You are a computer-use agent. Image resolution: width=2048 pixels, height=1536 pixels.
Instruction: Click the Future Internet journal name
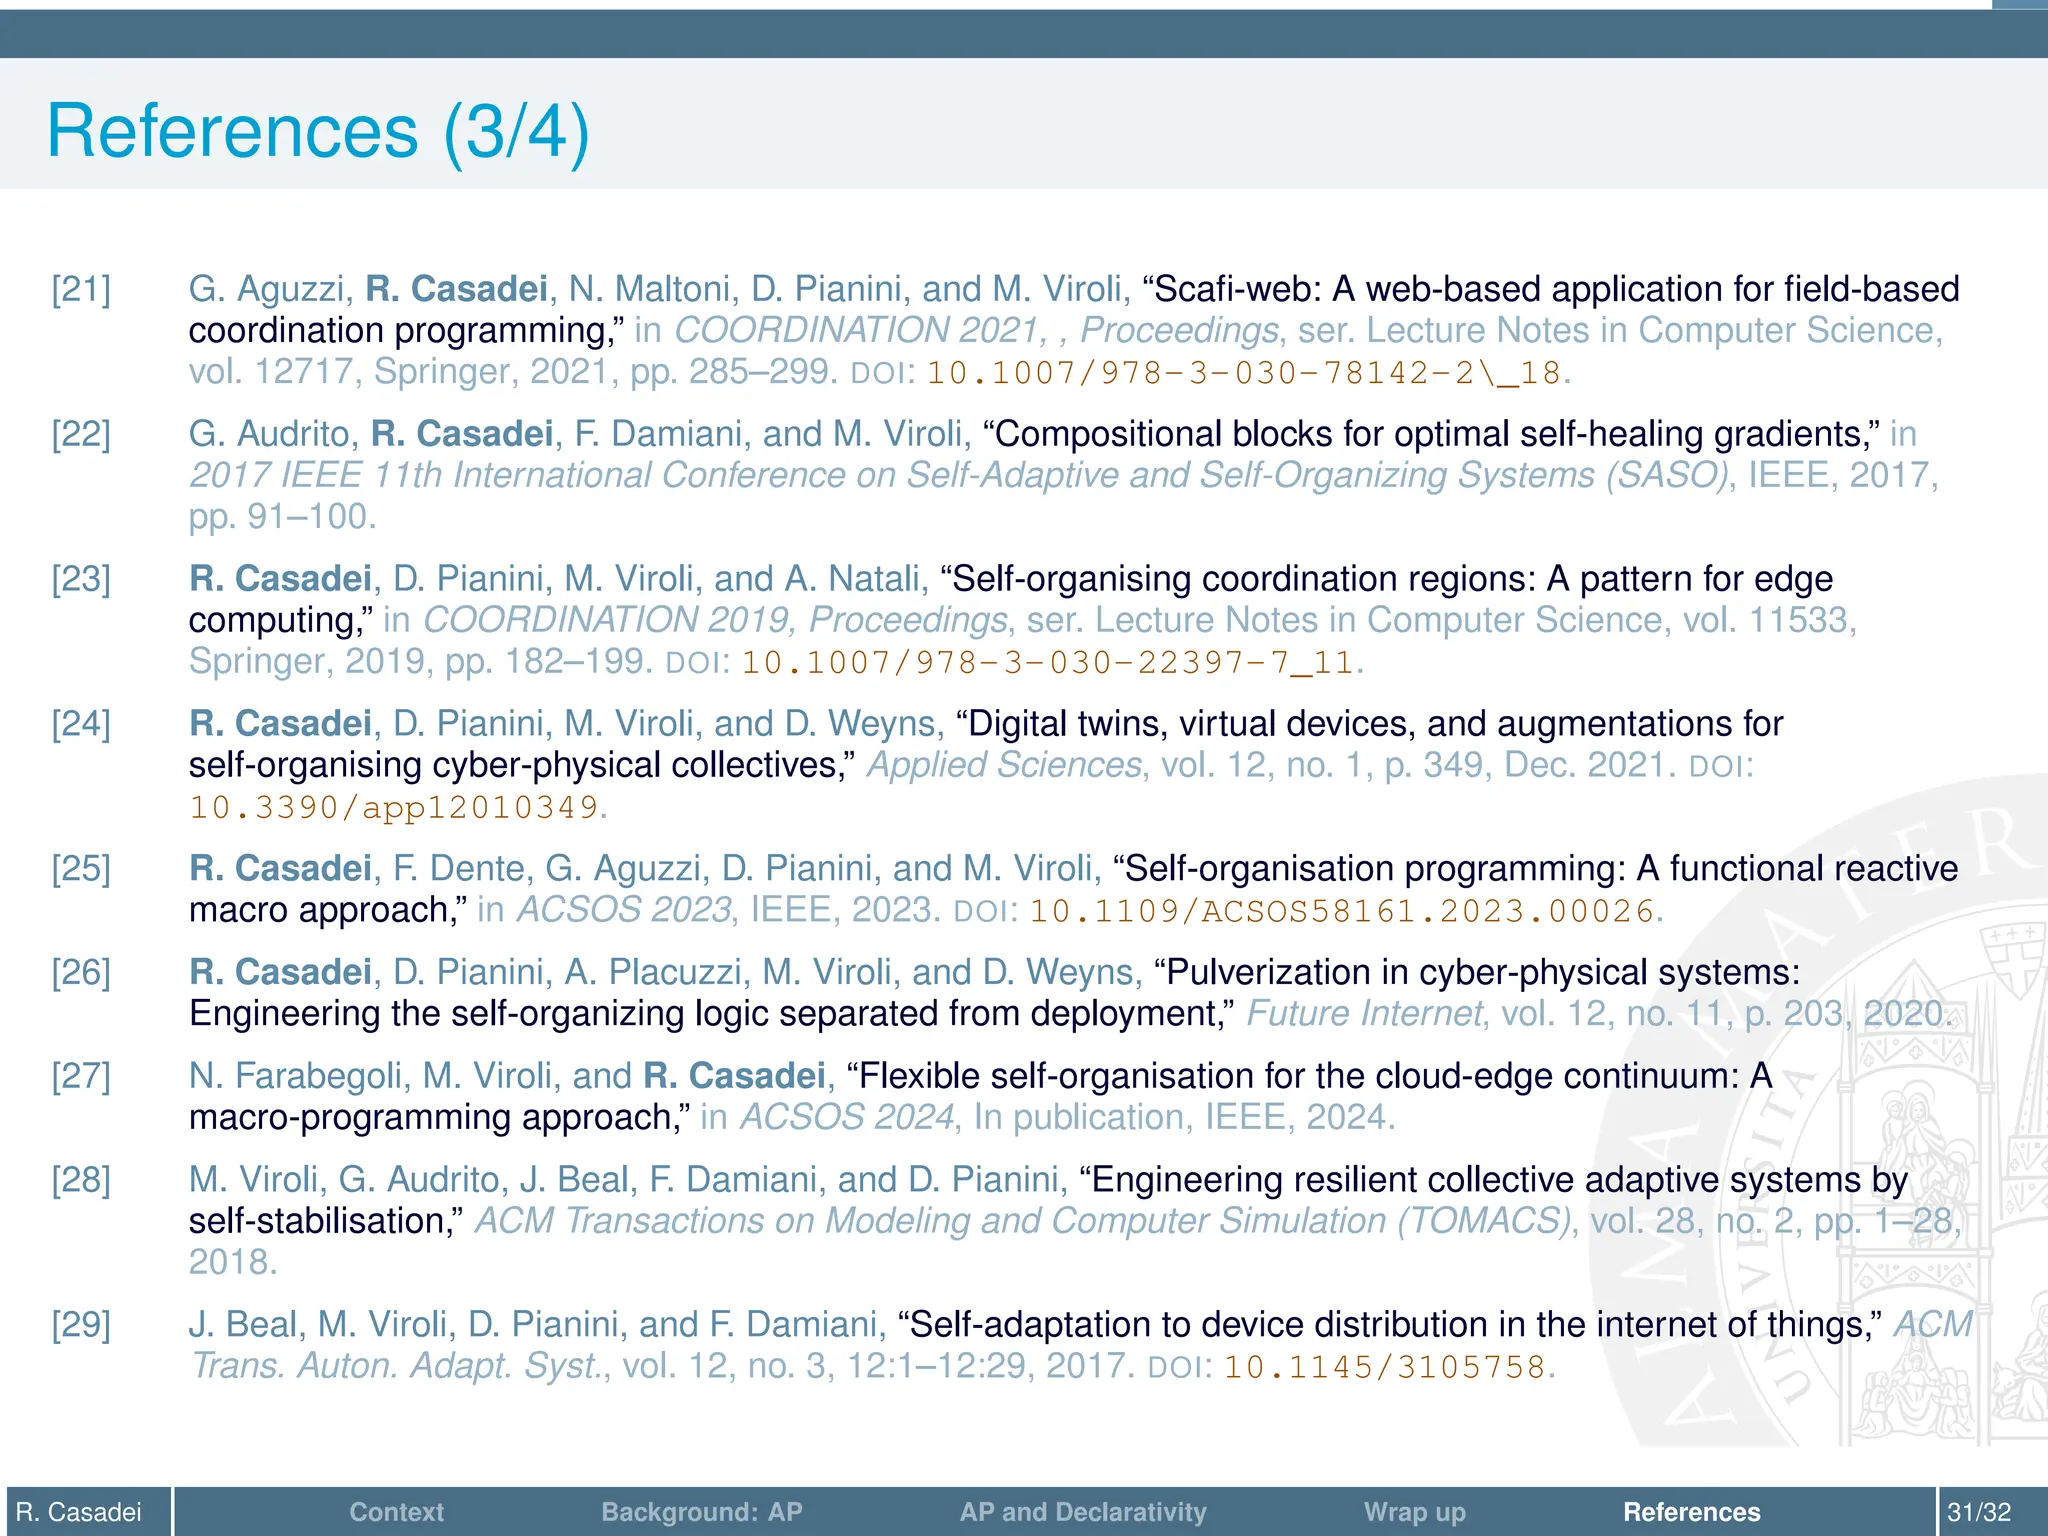coord(1364,1014)
